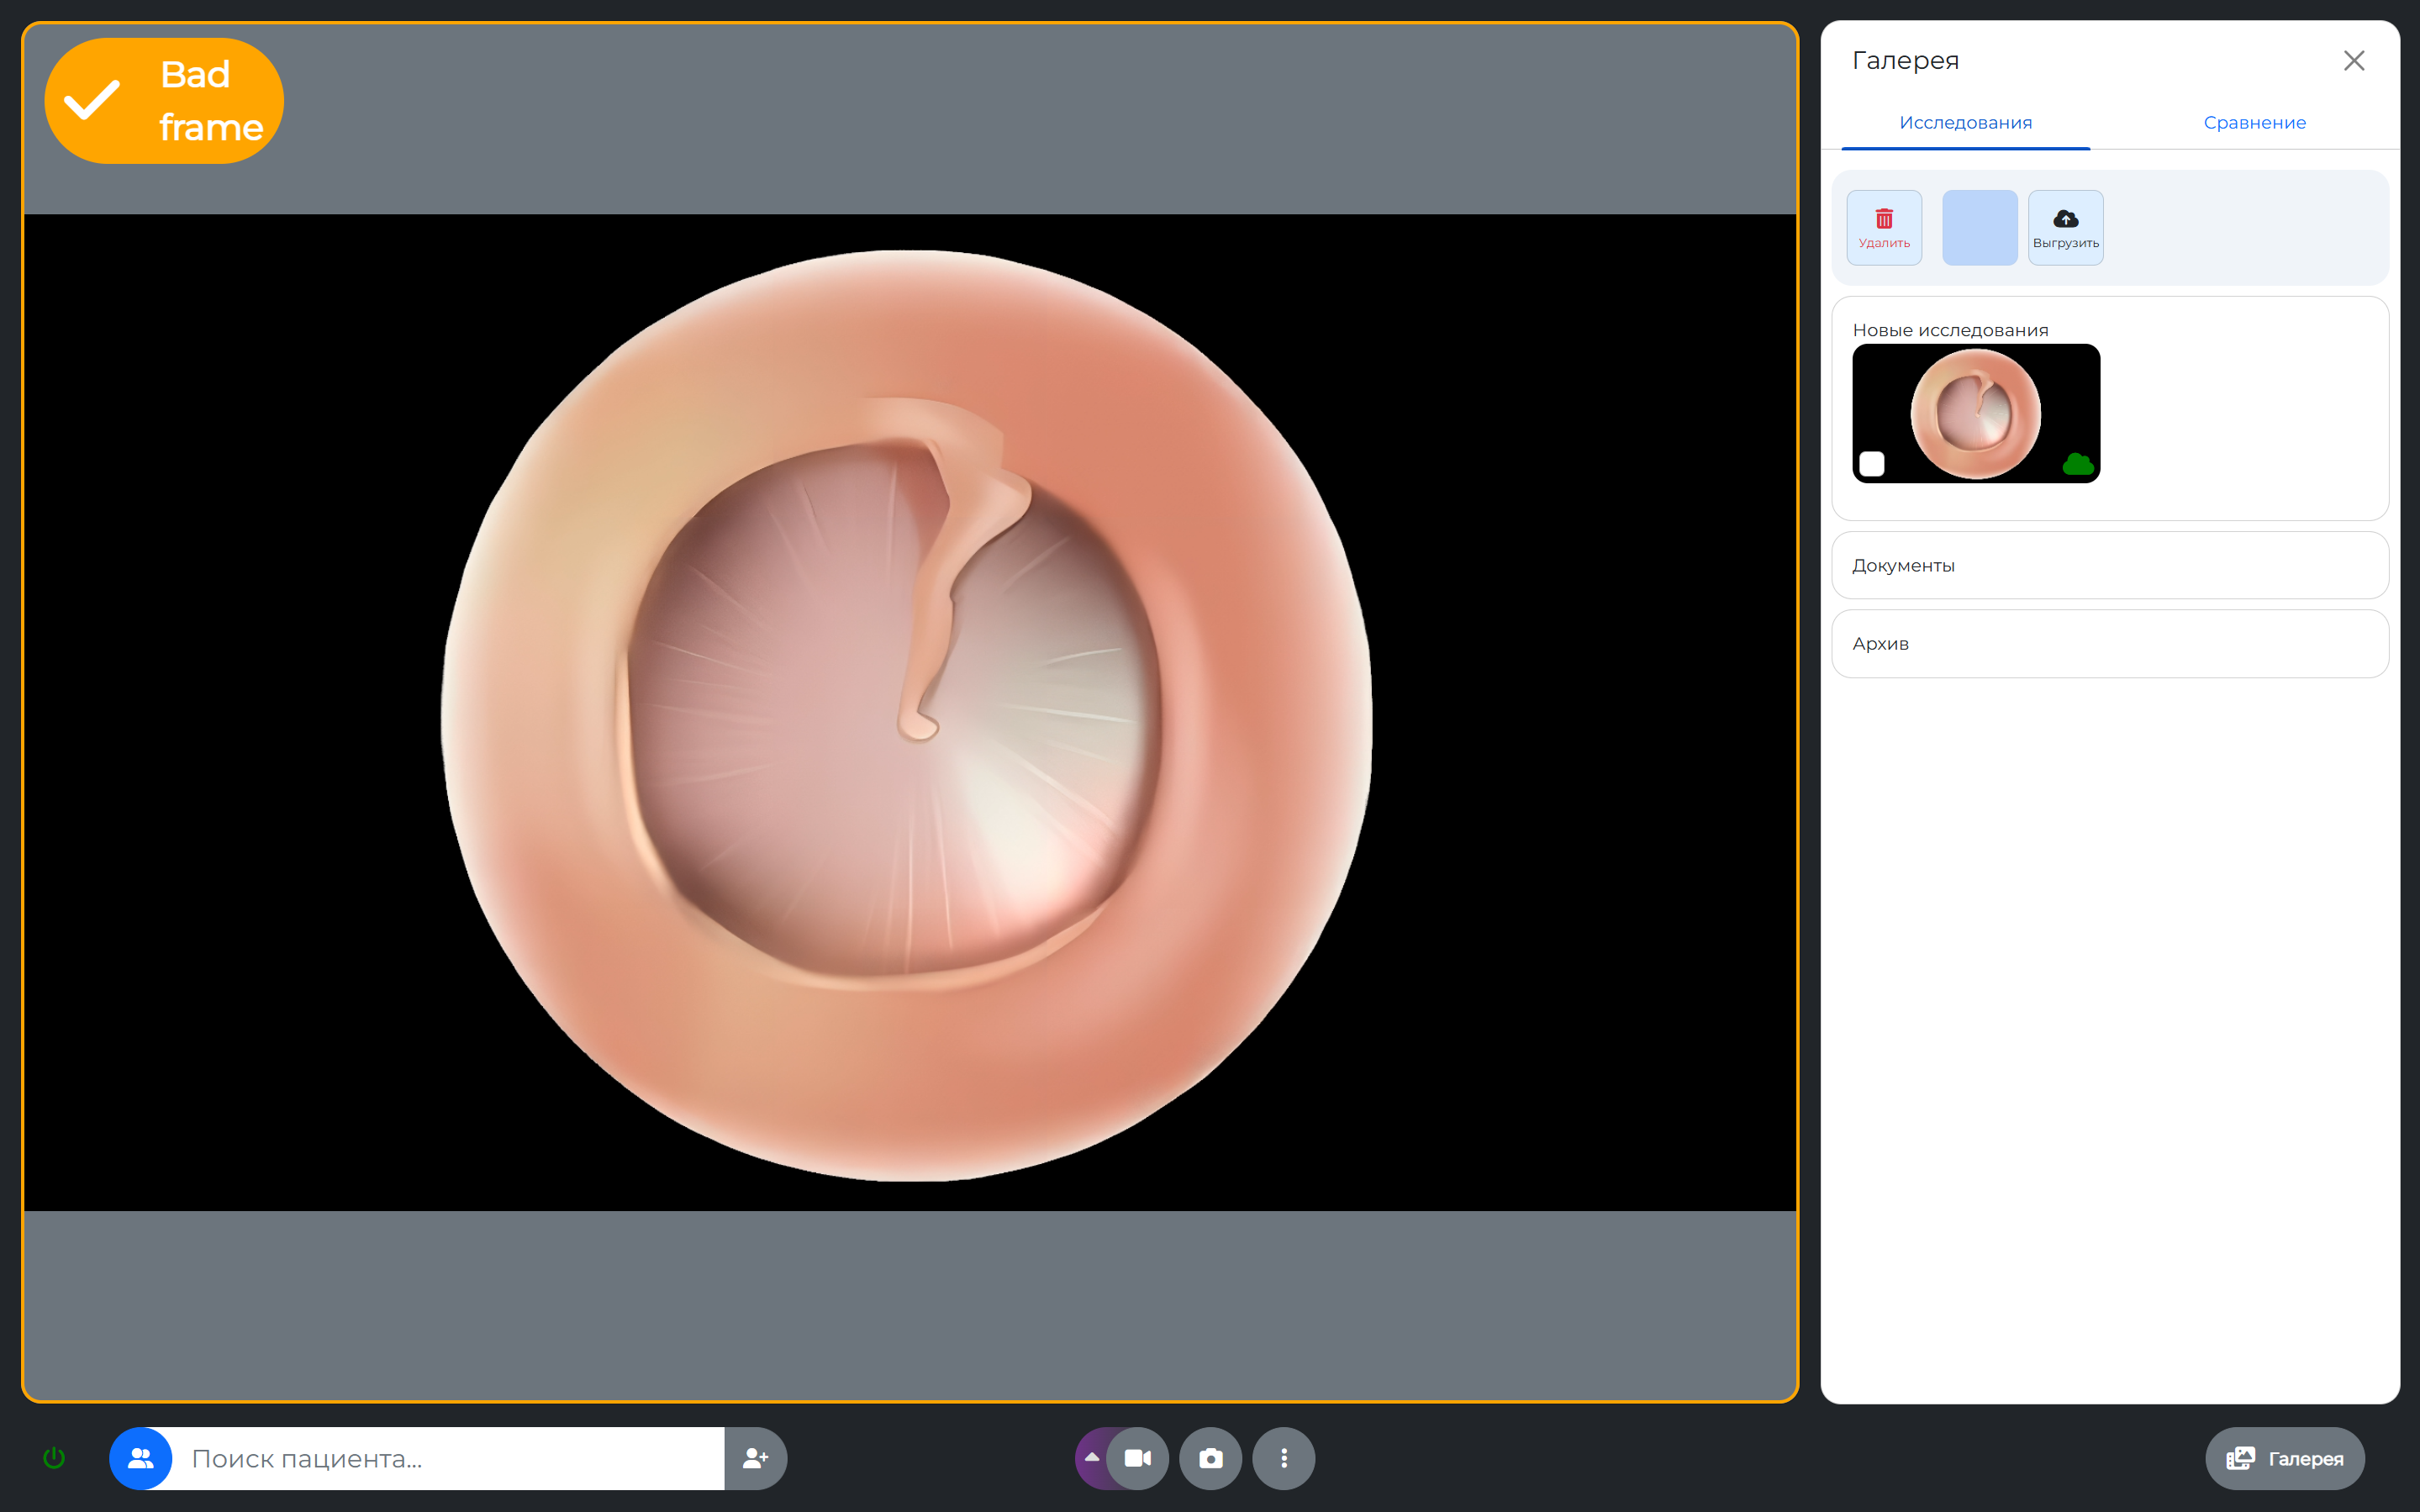Viewport: 2420px width, 1512px height.
Task: Switch to the Сравнение tab
Action: 2254,123
